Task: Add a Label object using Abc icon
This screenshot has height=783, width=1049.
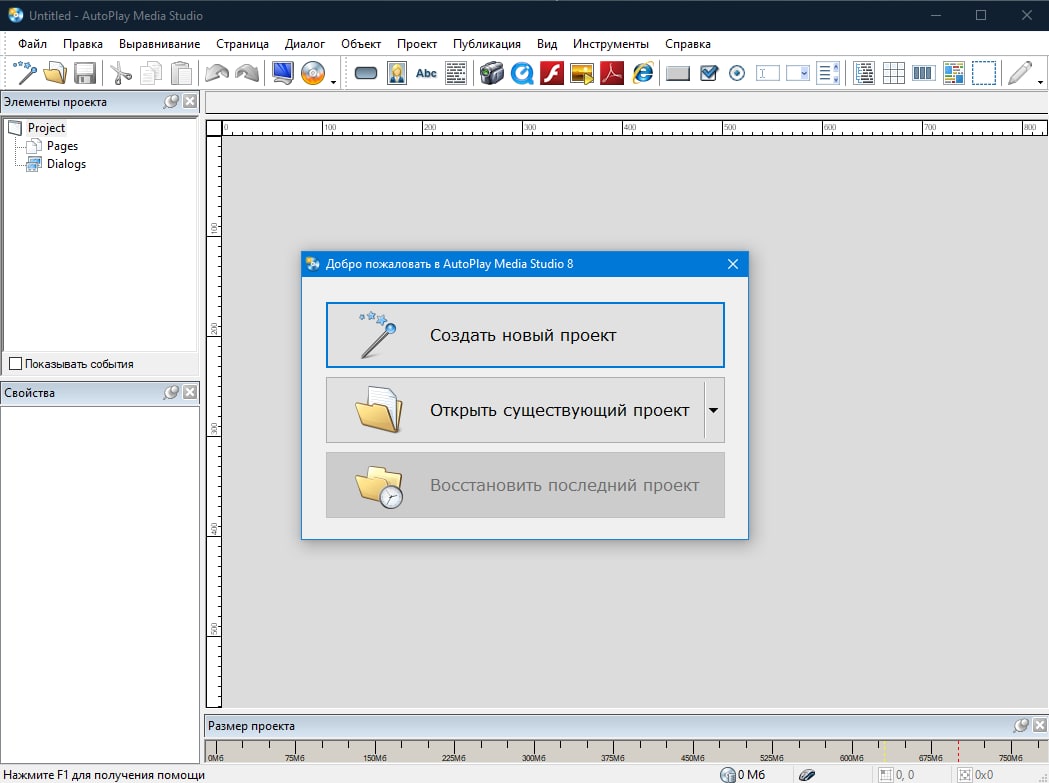Action: 426,73
